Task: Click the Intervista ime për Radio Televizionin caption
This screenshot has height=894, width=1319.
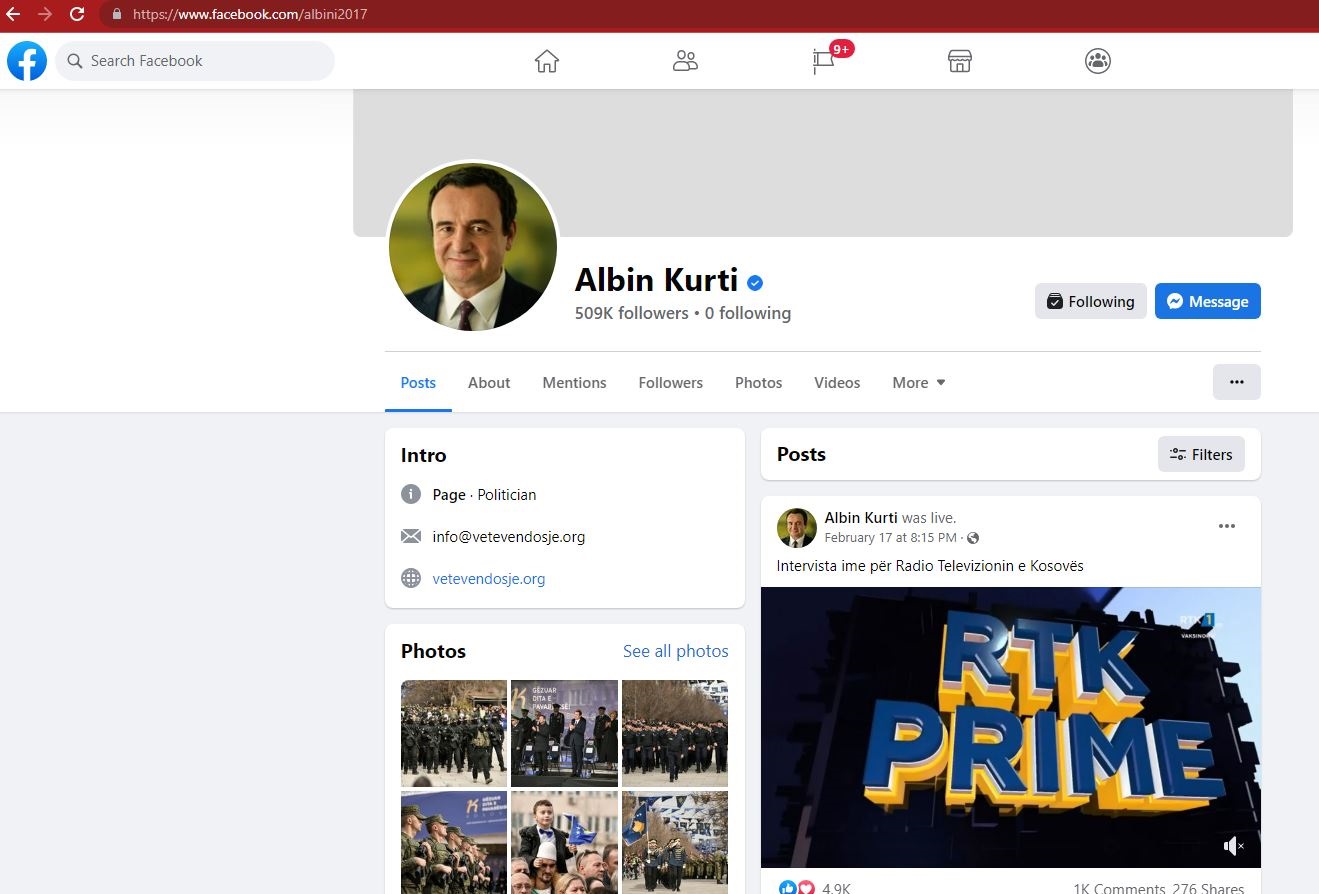Action: [x=930, y=566]
